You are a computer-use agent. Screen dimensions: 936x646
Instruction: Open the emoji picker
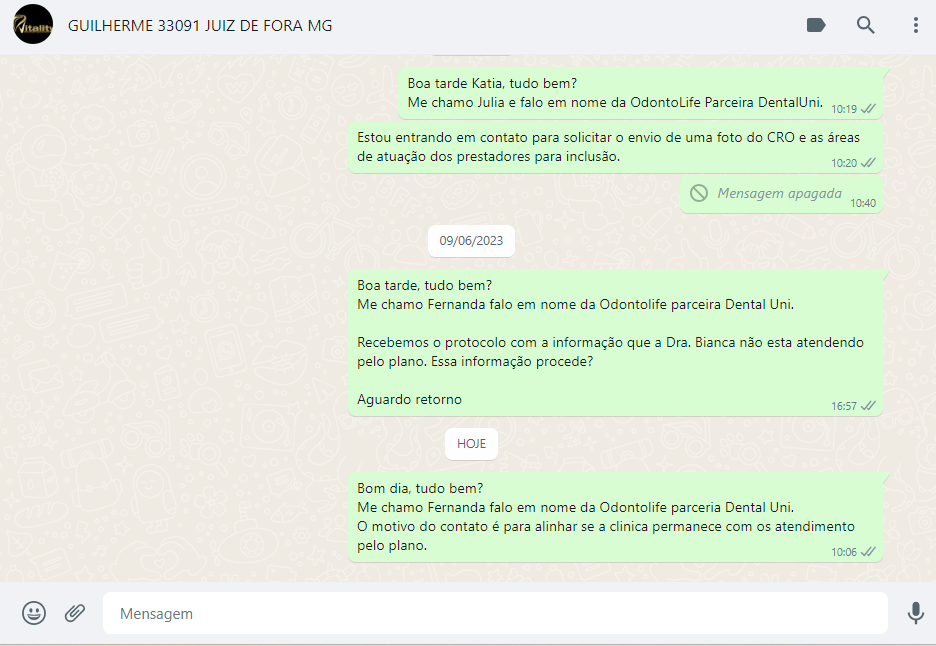point(34,613)
